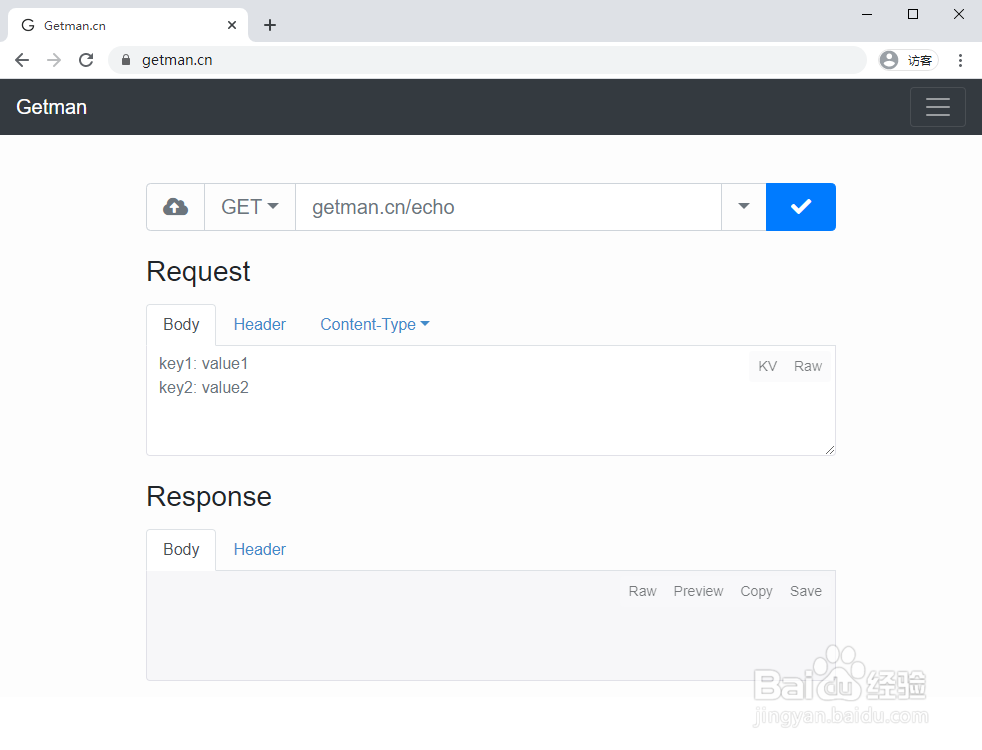Go back with the browser back arrow
This screenshot has width=982, height=750.
click(x=22, y=60)
